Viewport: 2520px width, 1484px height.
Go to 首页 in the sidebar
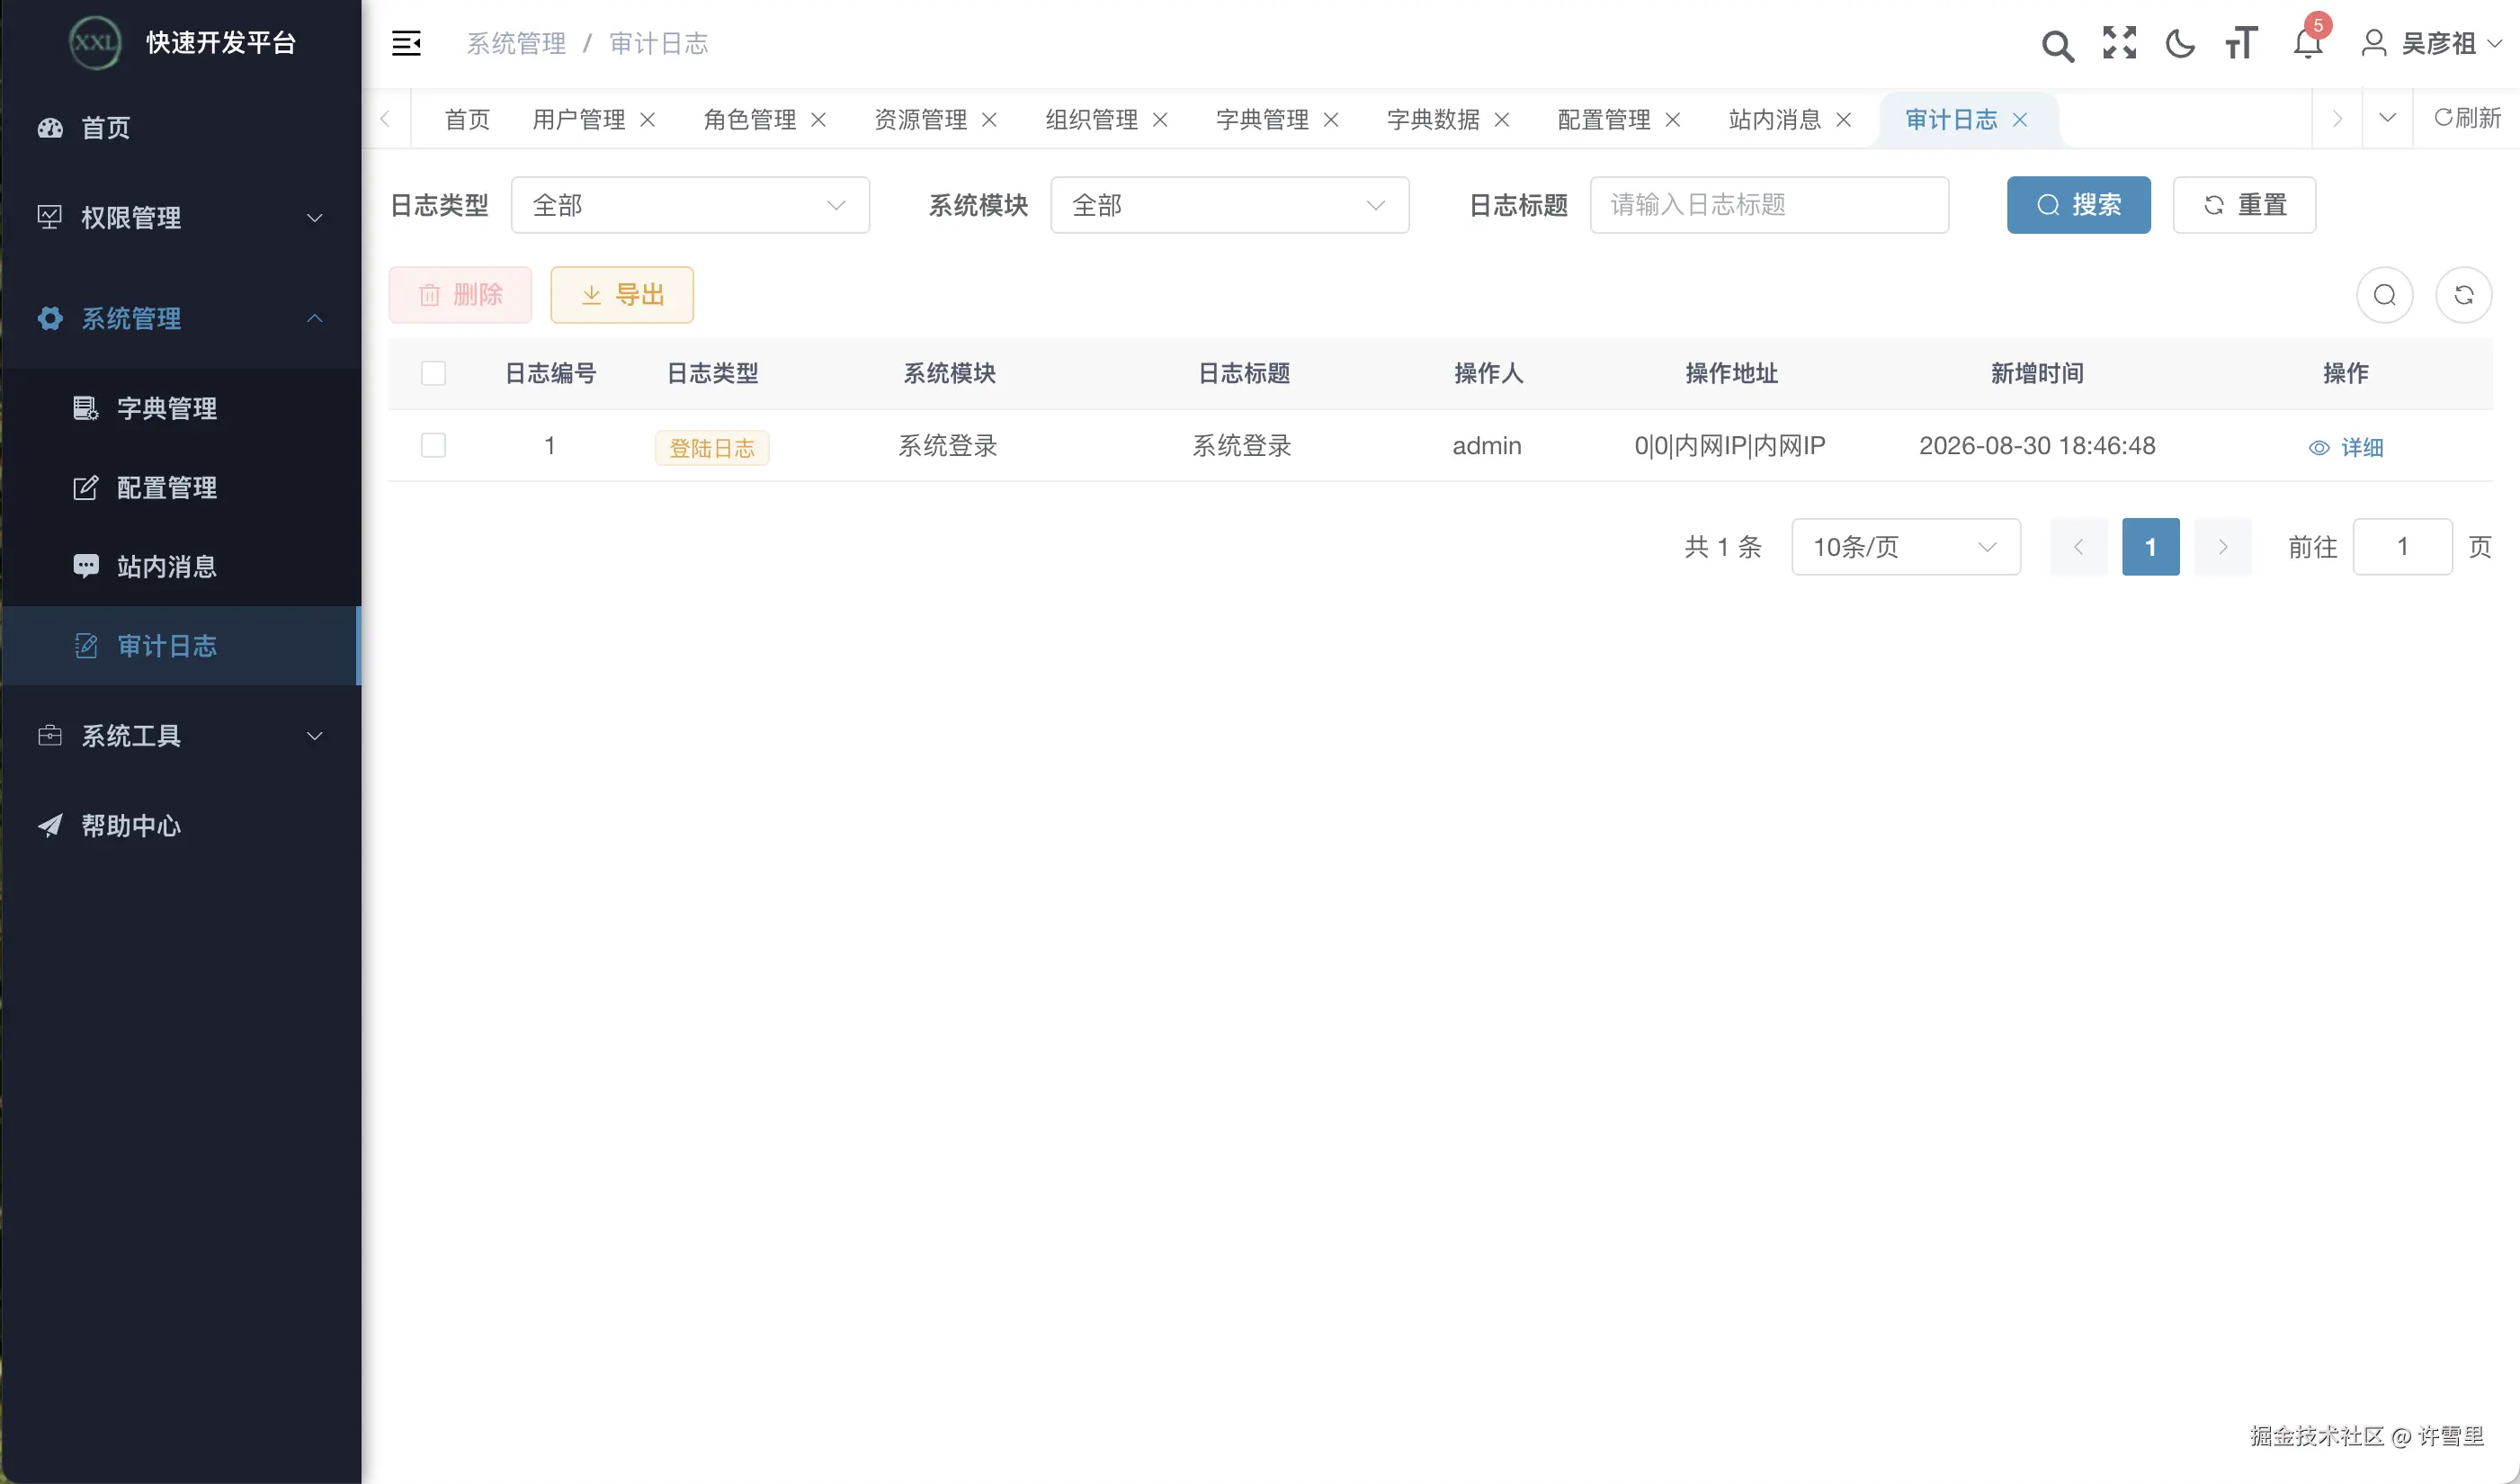181,128
